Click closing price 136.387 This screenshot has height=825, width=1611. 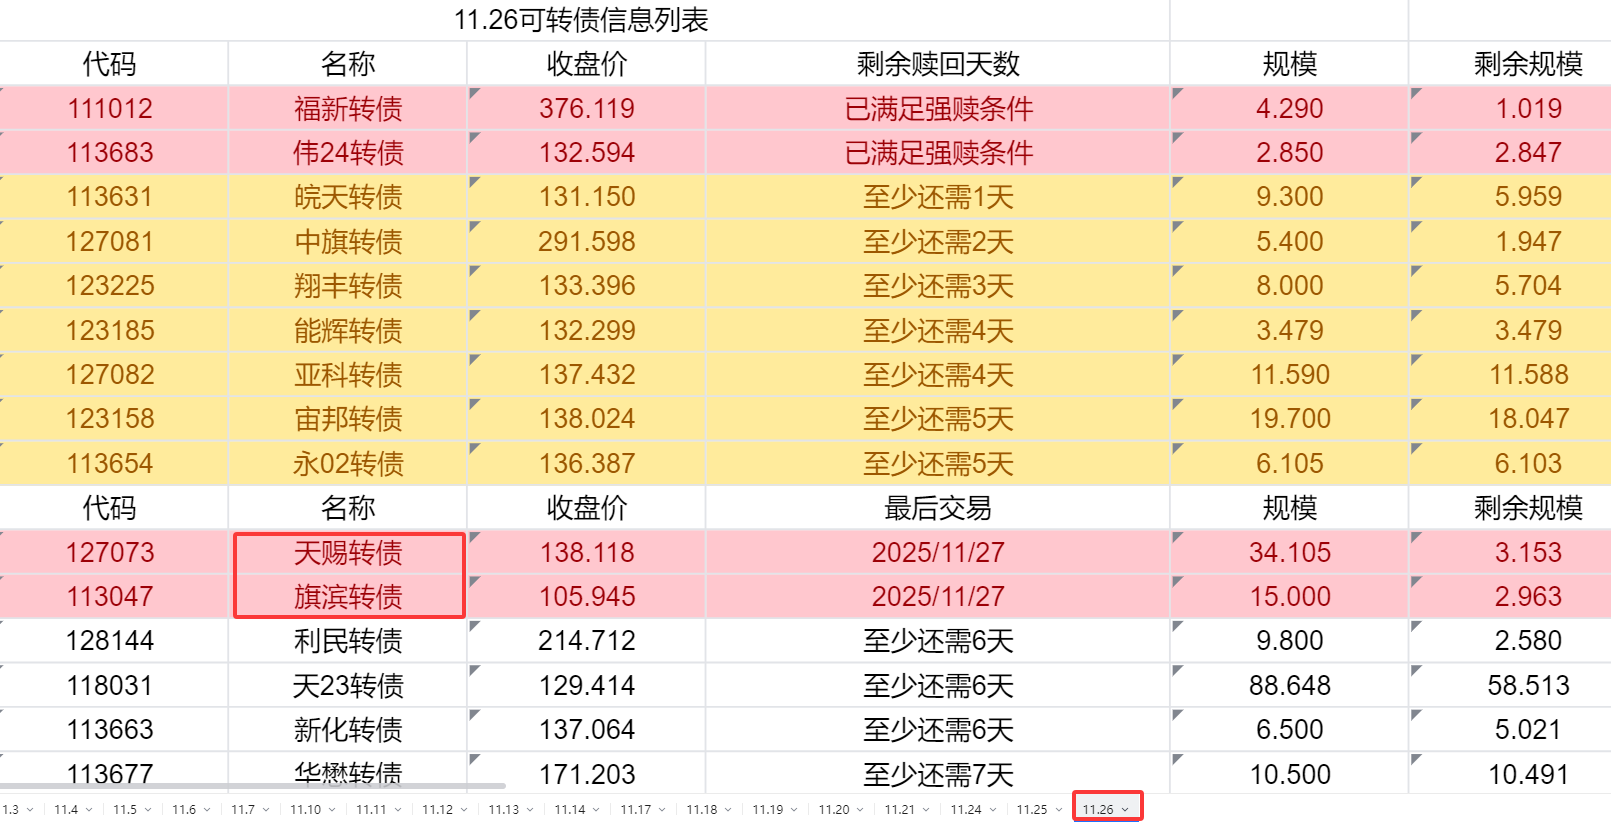click(587, 463)
